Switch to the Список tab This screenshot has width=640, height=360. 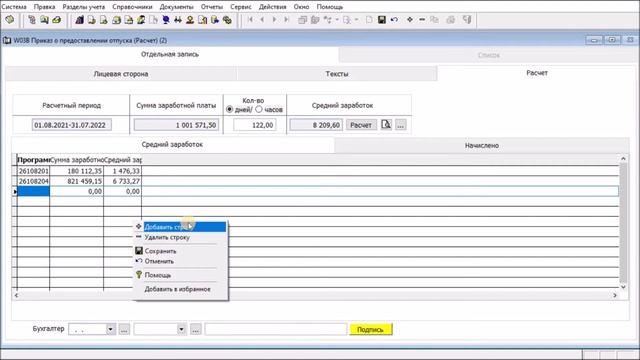pyautogui.click(x=489, y=55)
